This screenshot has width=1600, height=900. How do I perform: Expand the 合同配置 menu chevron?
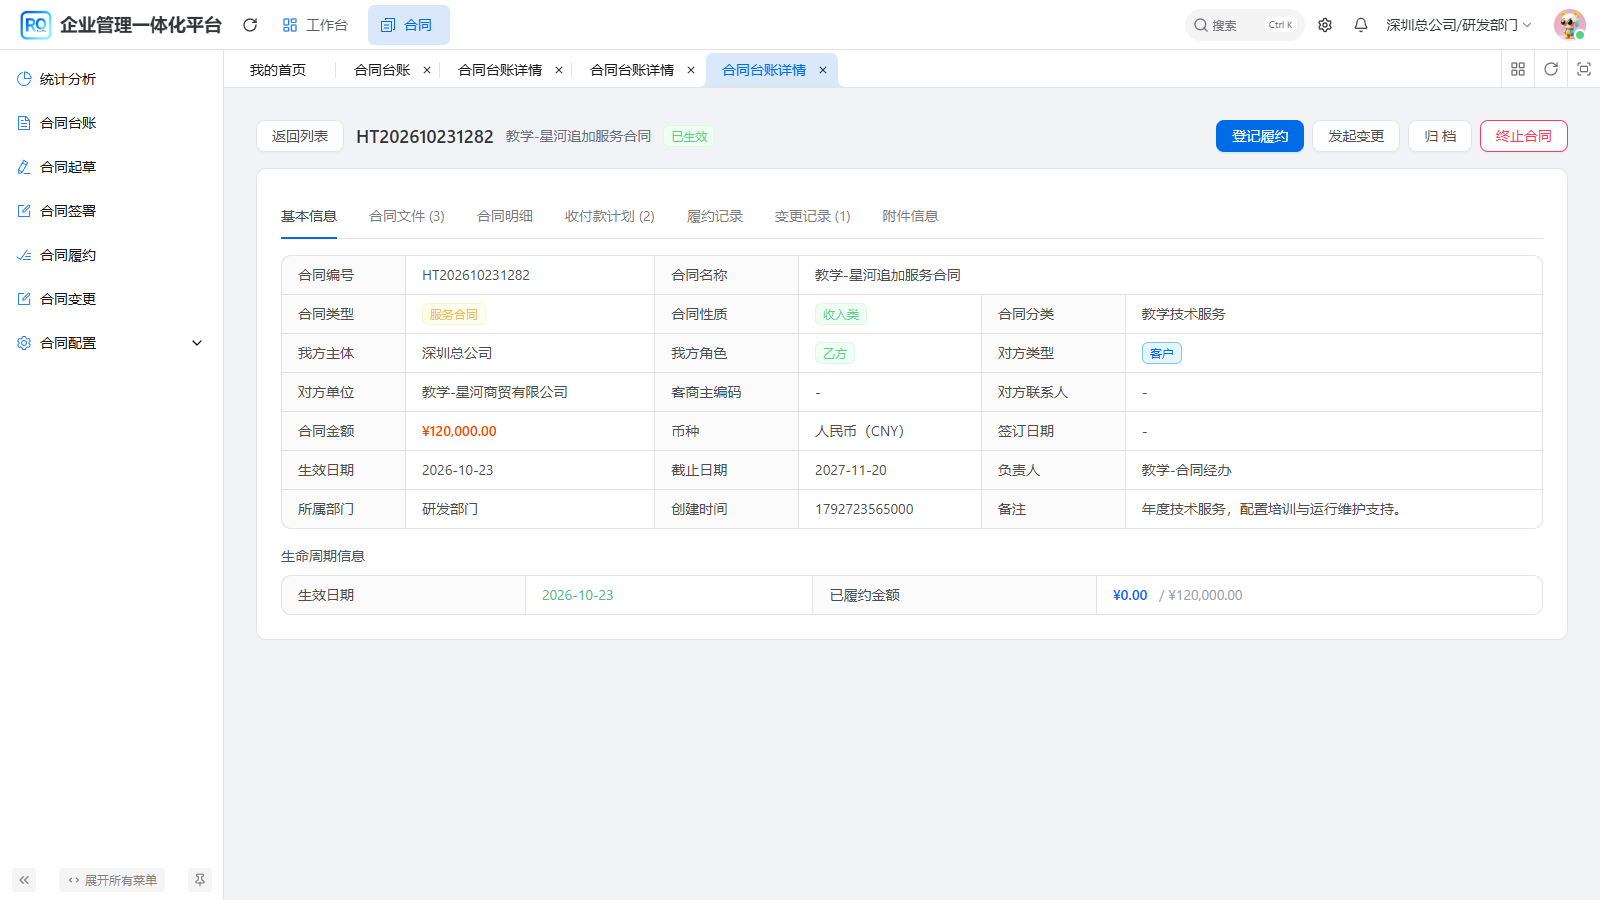coord(197,343)
